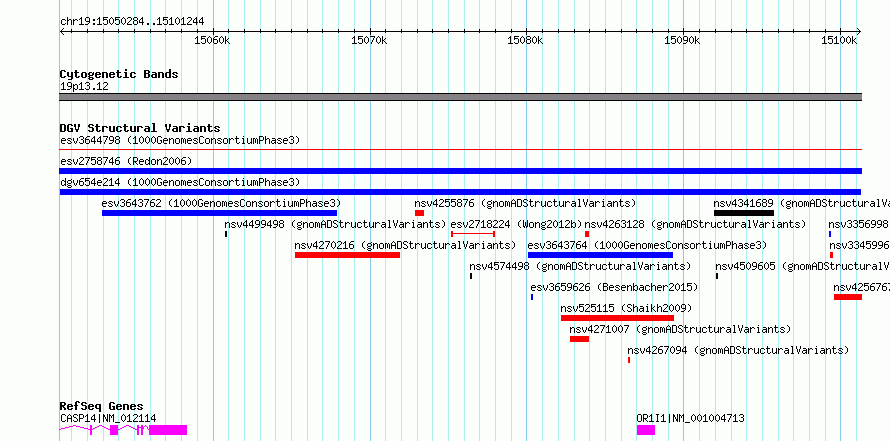Image resolution: width=890 pixels, height=441 pixels.
Task: Click the red nsv4270216 feature bar
Action: point(347,255)
